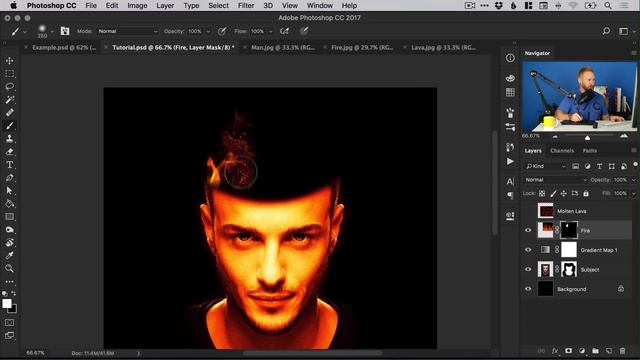Switch to the Paths tab
This screenshot has height=360, width=640.
coord(589,151)
